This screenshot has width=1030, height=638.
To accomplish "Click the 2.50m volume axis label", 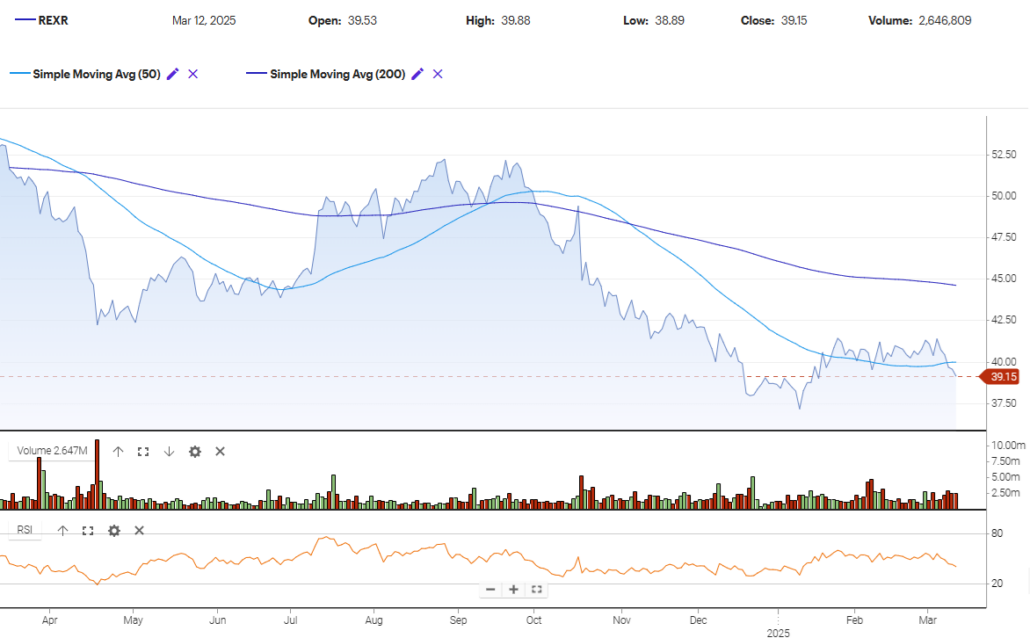I will [x=1006, y=492].
